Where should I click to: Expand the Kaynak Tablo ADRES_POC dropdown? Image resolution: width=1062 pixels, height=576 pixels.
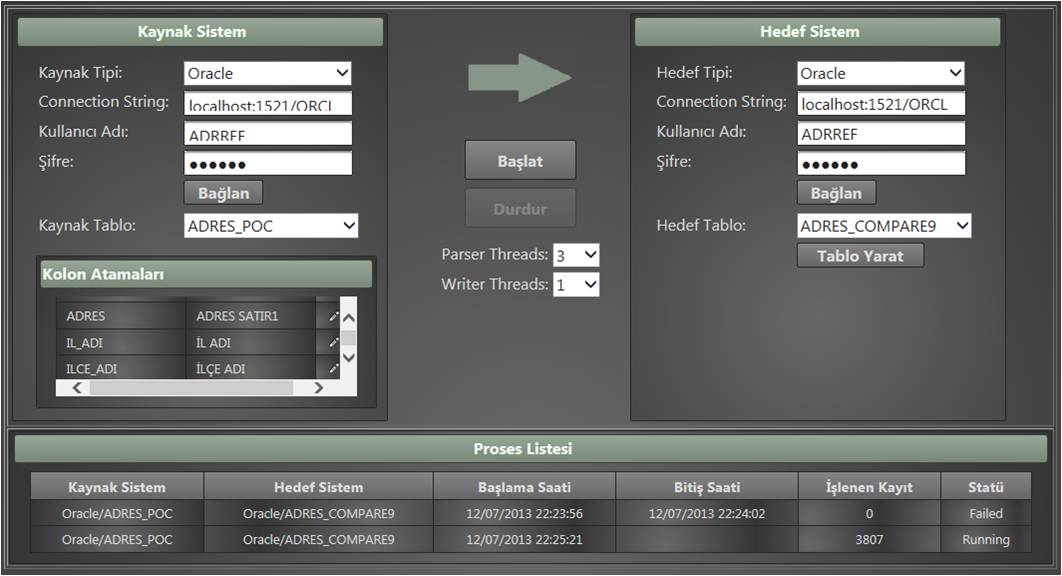click(271, 226)
